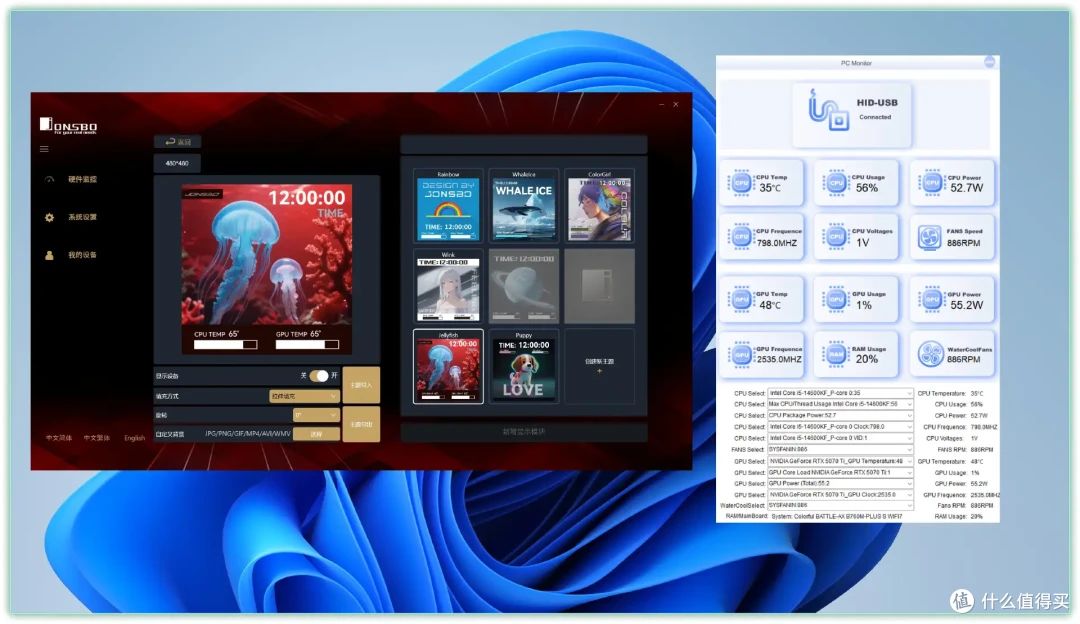Click the RAM chip icon on the RAM Usage tile
Screen dimensions: 1080x624
click(836, 355)
